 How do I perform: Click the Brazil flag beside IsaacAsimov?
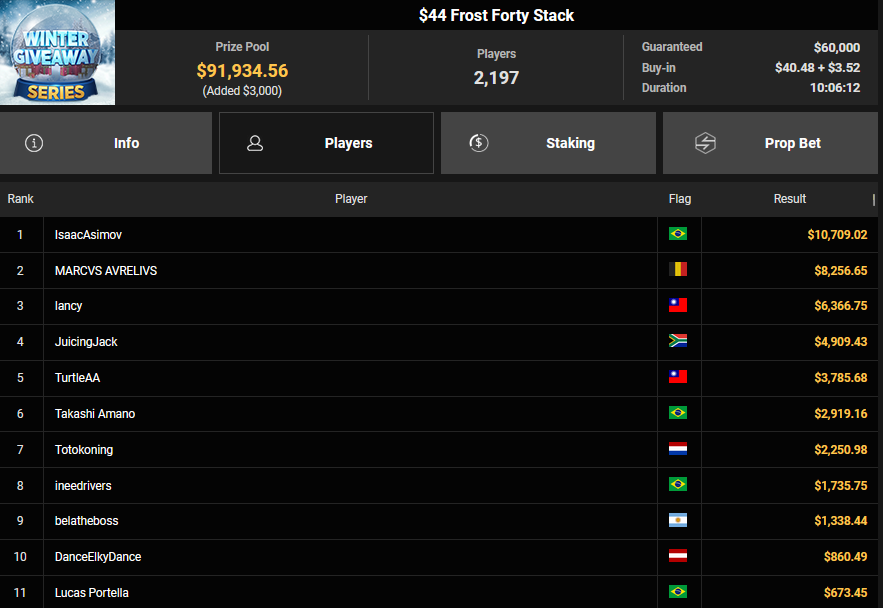coord(678,234)
